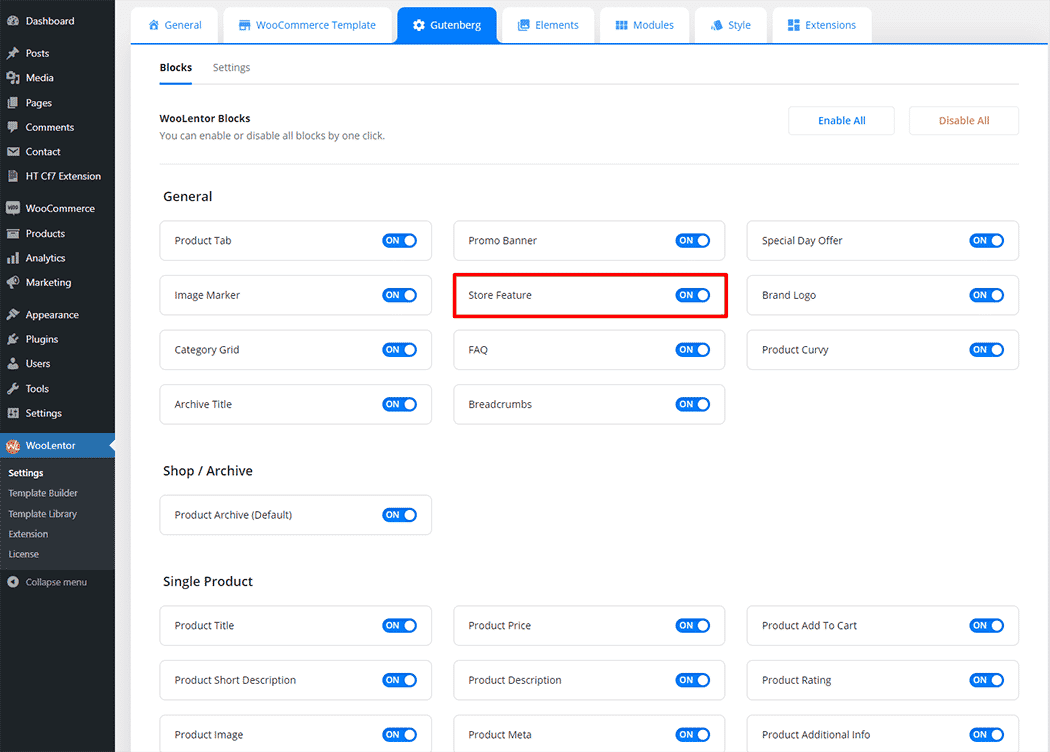Open Template Library submenu link
This screenshot has height=752, width=1050.
[x=43, y=514]
